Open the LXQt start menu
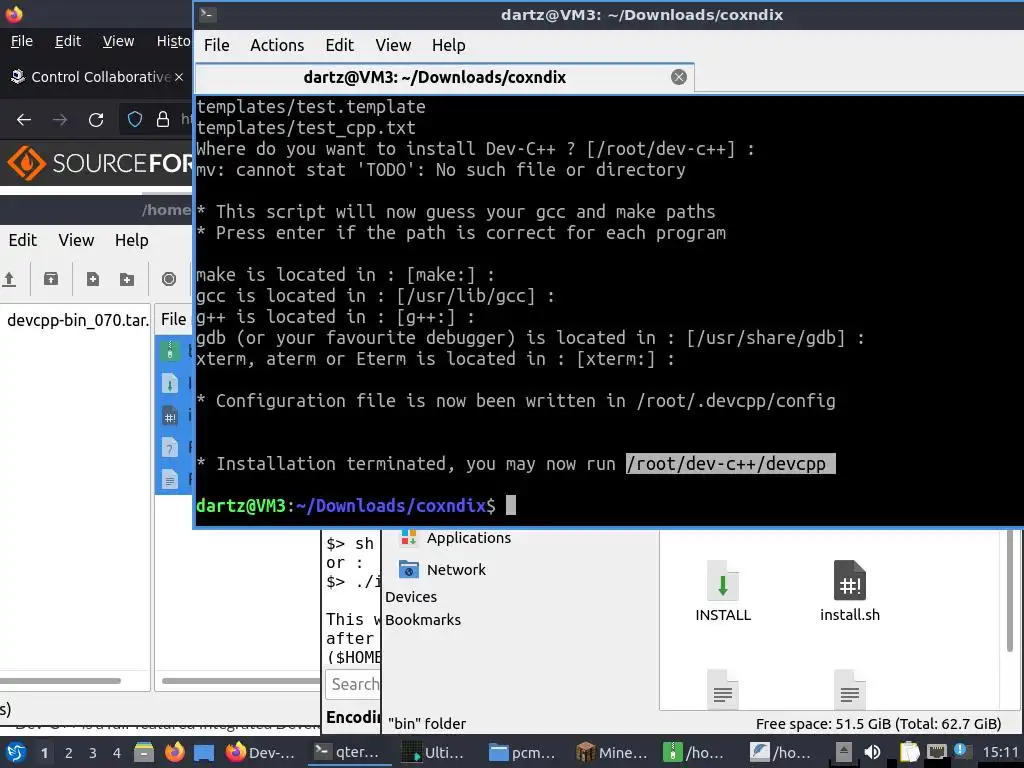The height and width of the screenshot is (768, 1024). click(x=15, y=752)
